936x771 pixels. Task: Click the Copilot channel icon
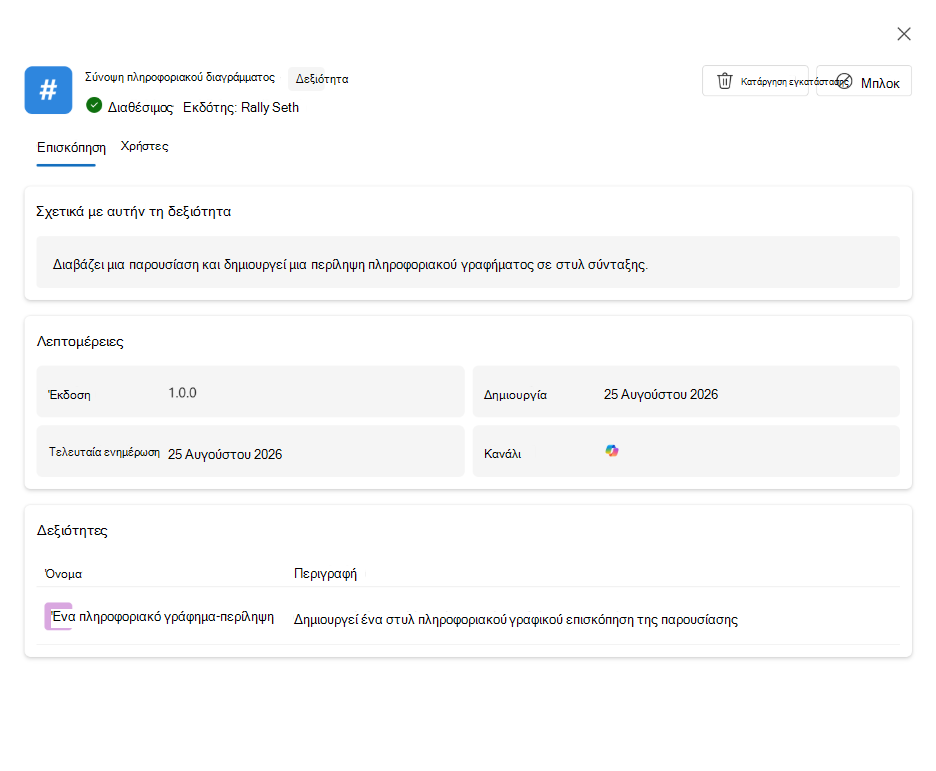612,451
